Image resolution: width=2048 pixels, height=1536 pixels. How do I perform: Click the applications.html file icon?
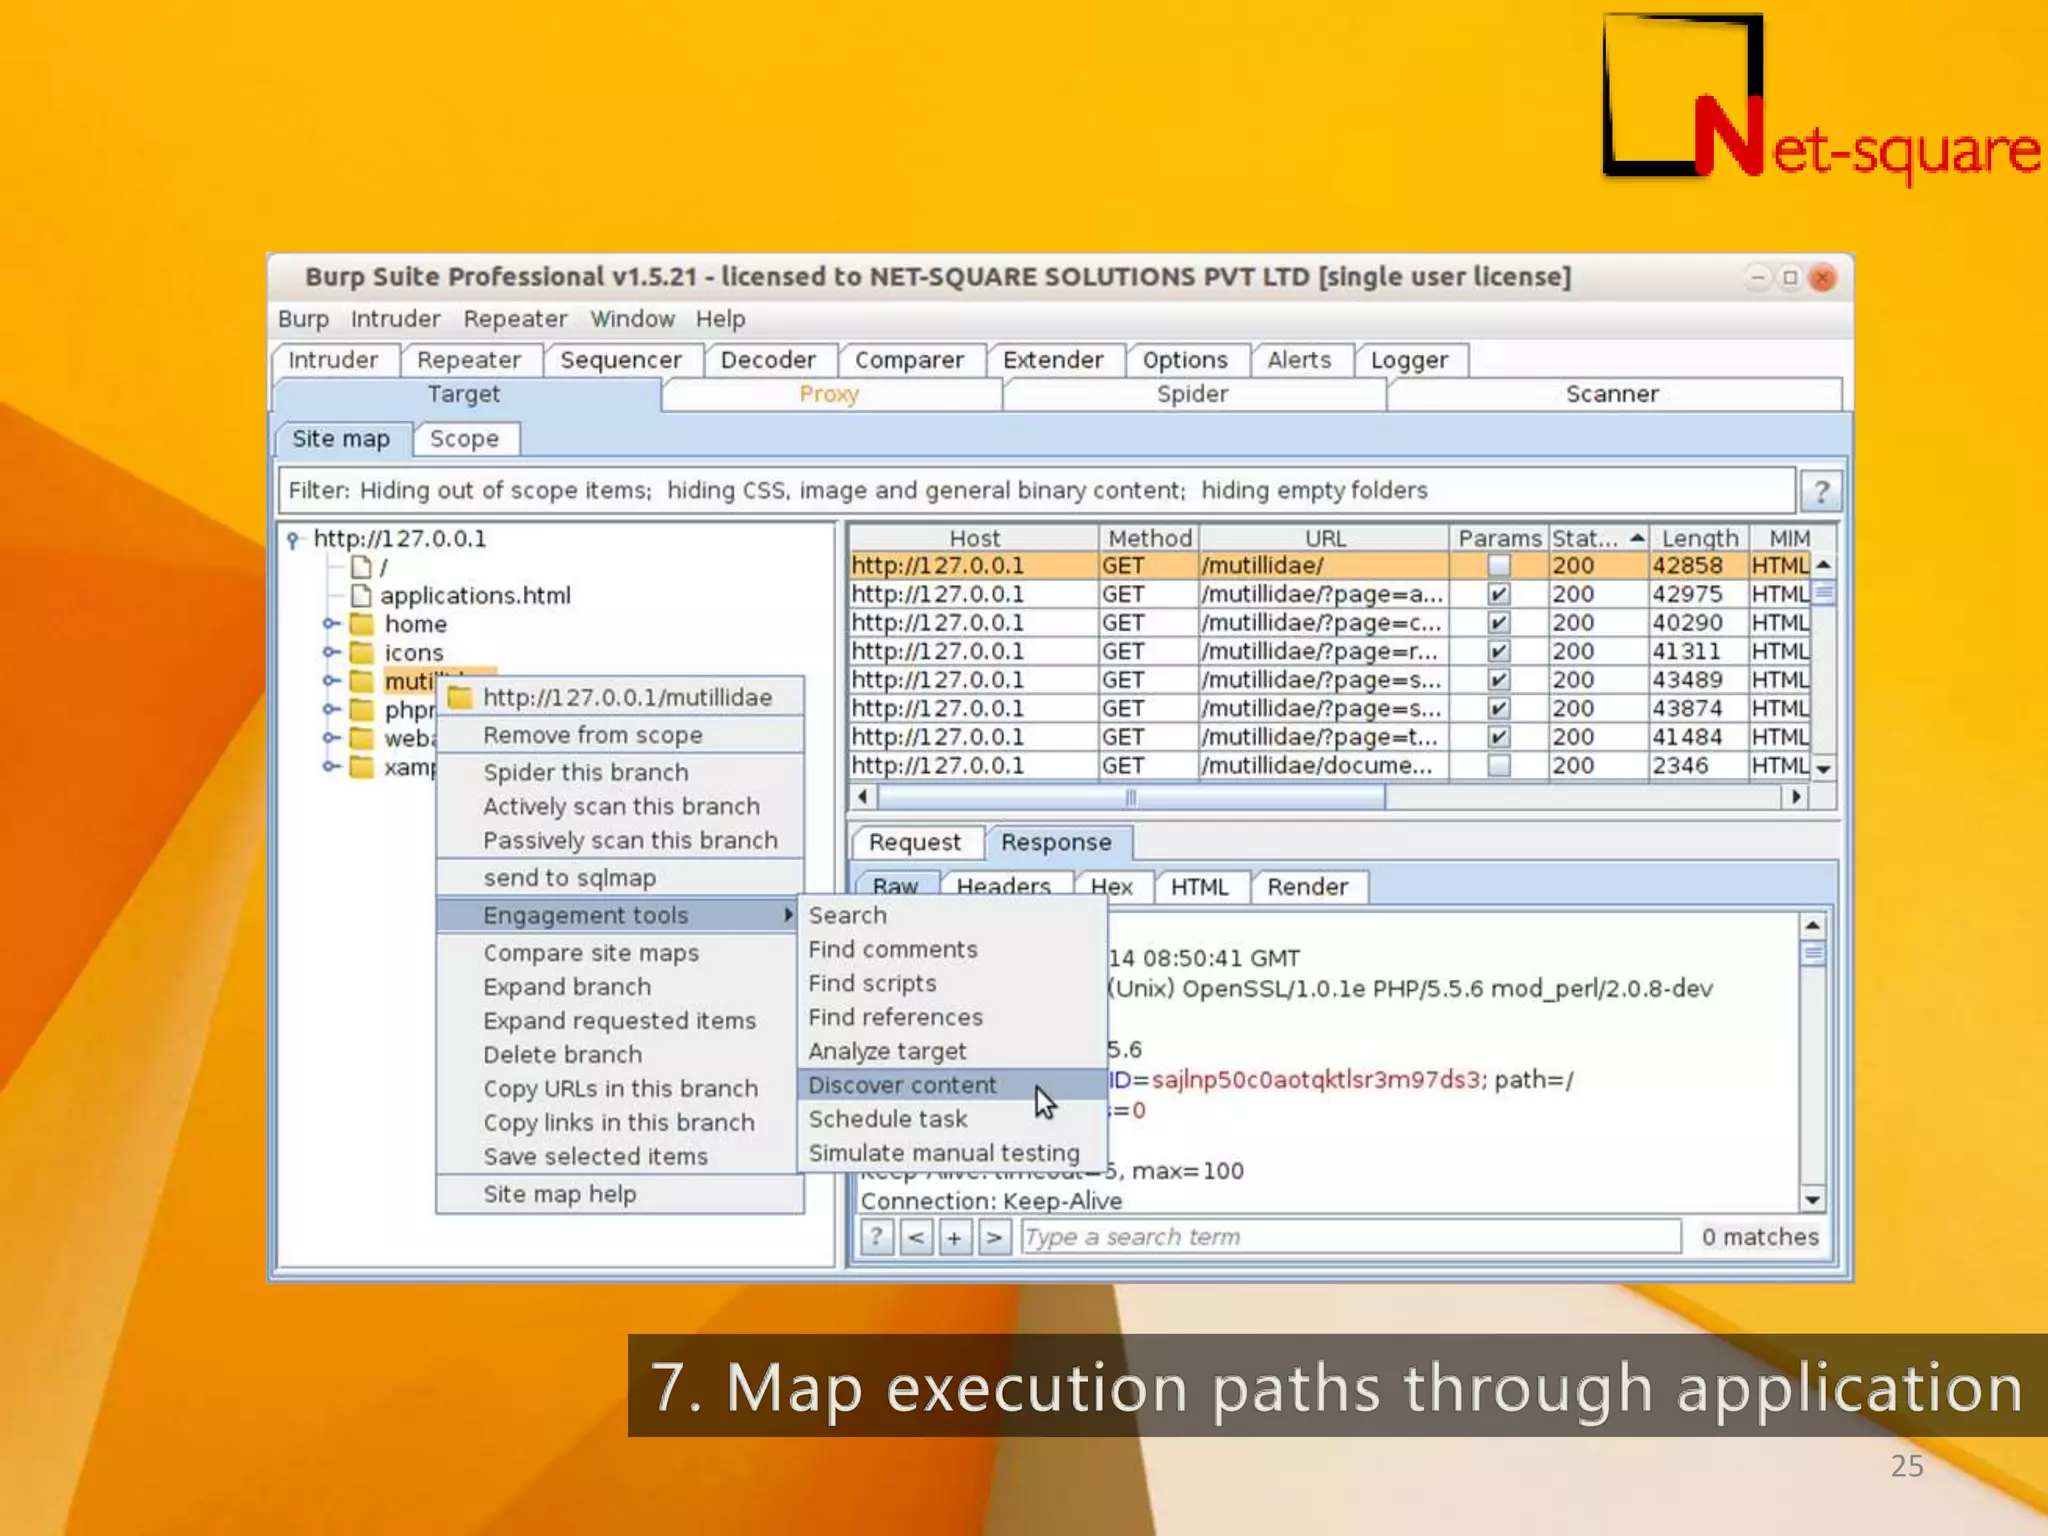362,596
